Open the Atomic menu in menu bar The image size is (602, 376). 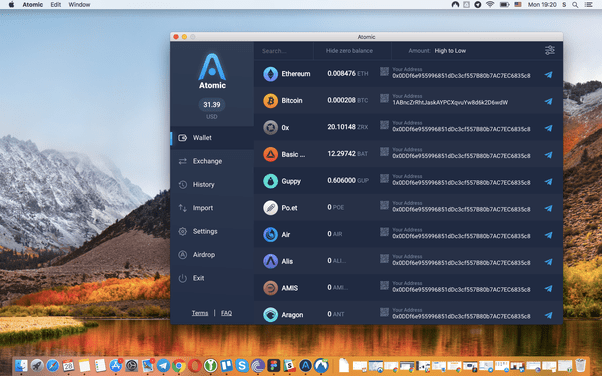32,5
